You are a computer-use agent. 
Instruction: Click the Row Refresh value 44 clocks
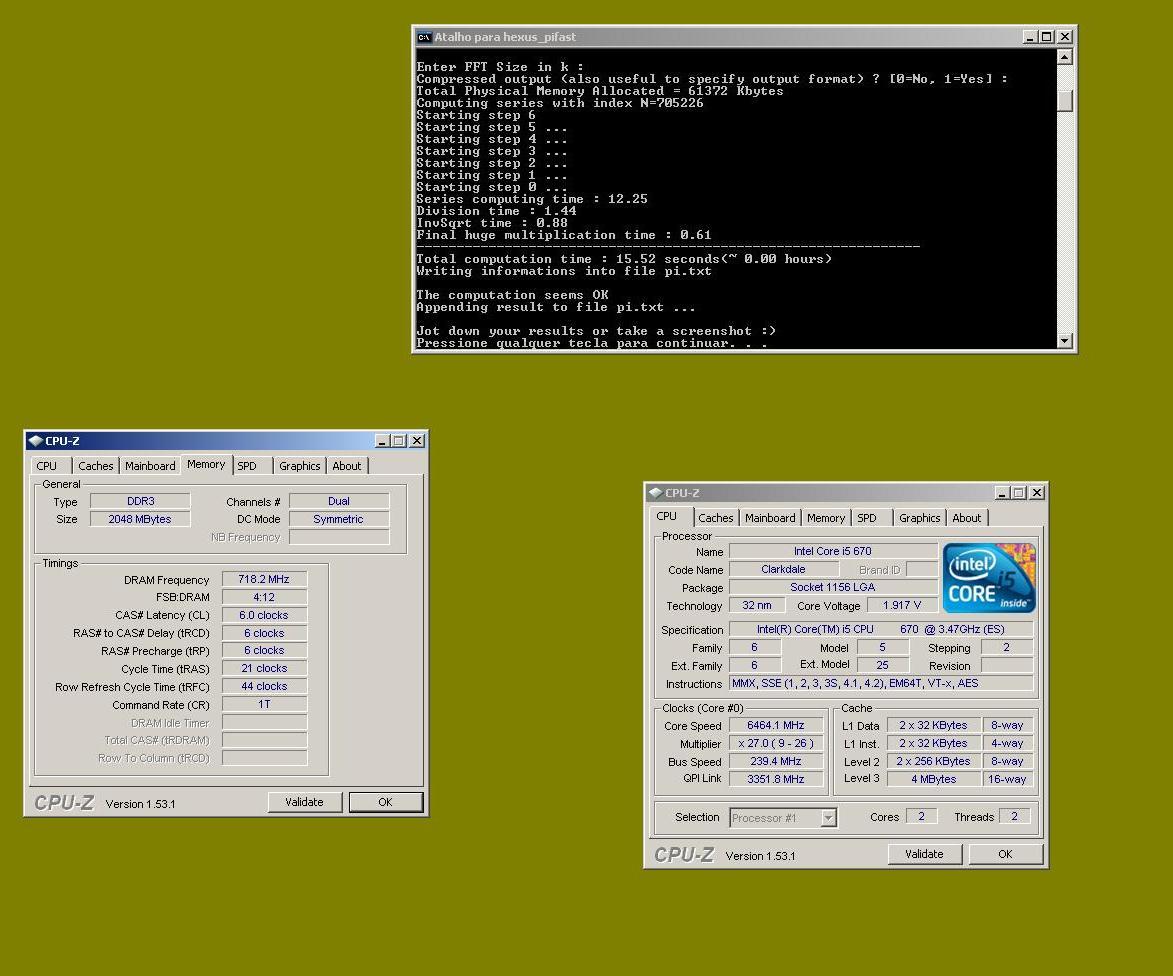pos(264,687)
